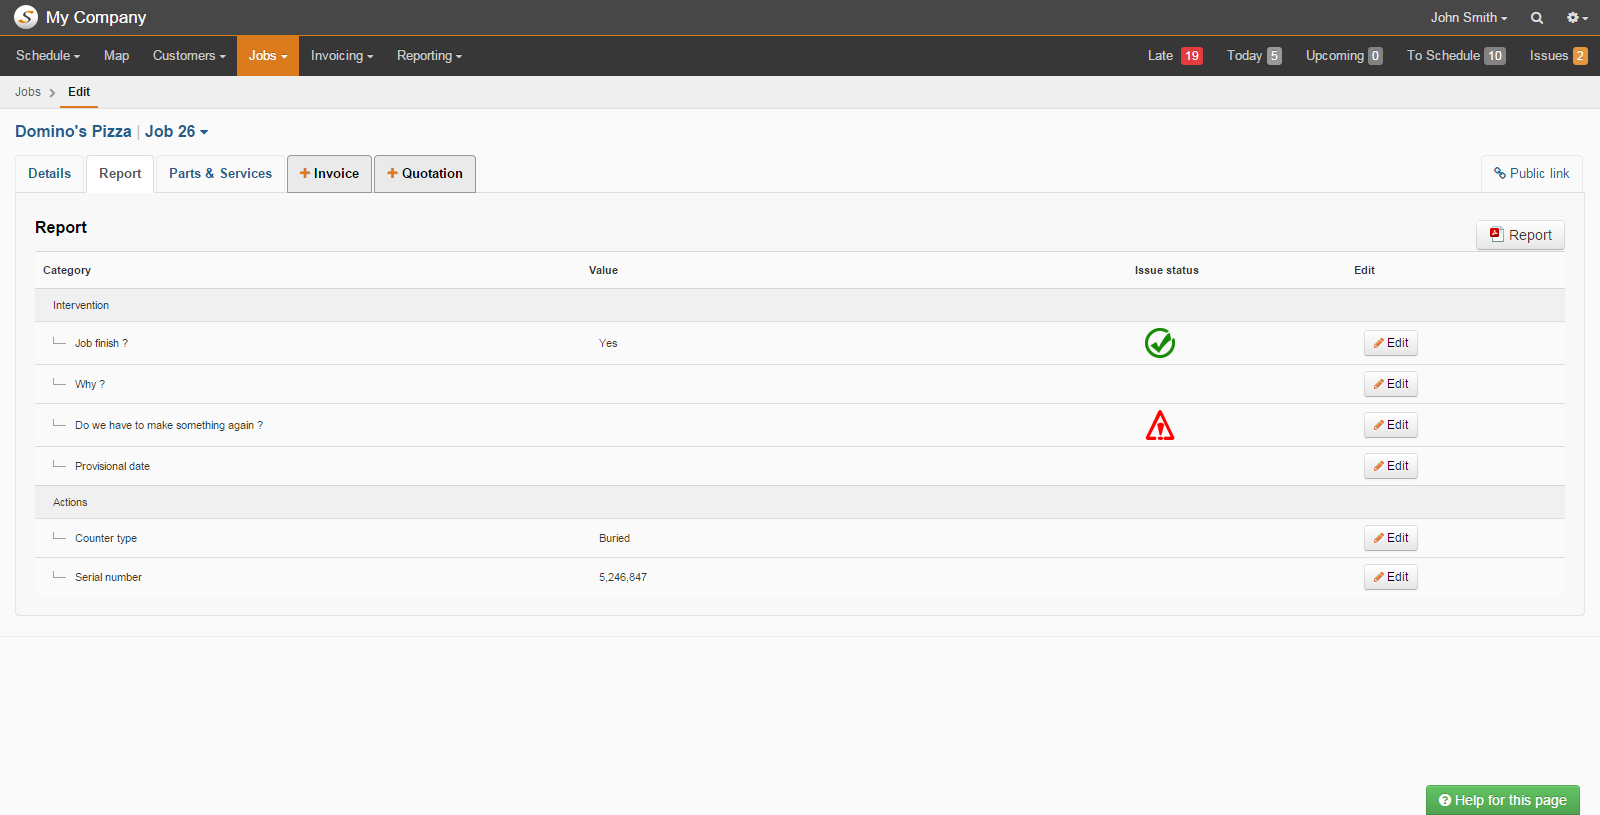
Task: Open Help for this page
Action: tap(1503, 800)
